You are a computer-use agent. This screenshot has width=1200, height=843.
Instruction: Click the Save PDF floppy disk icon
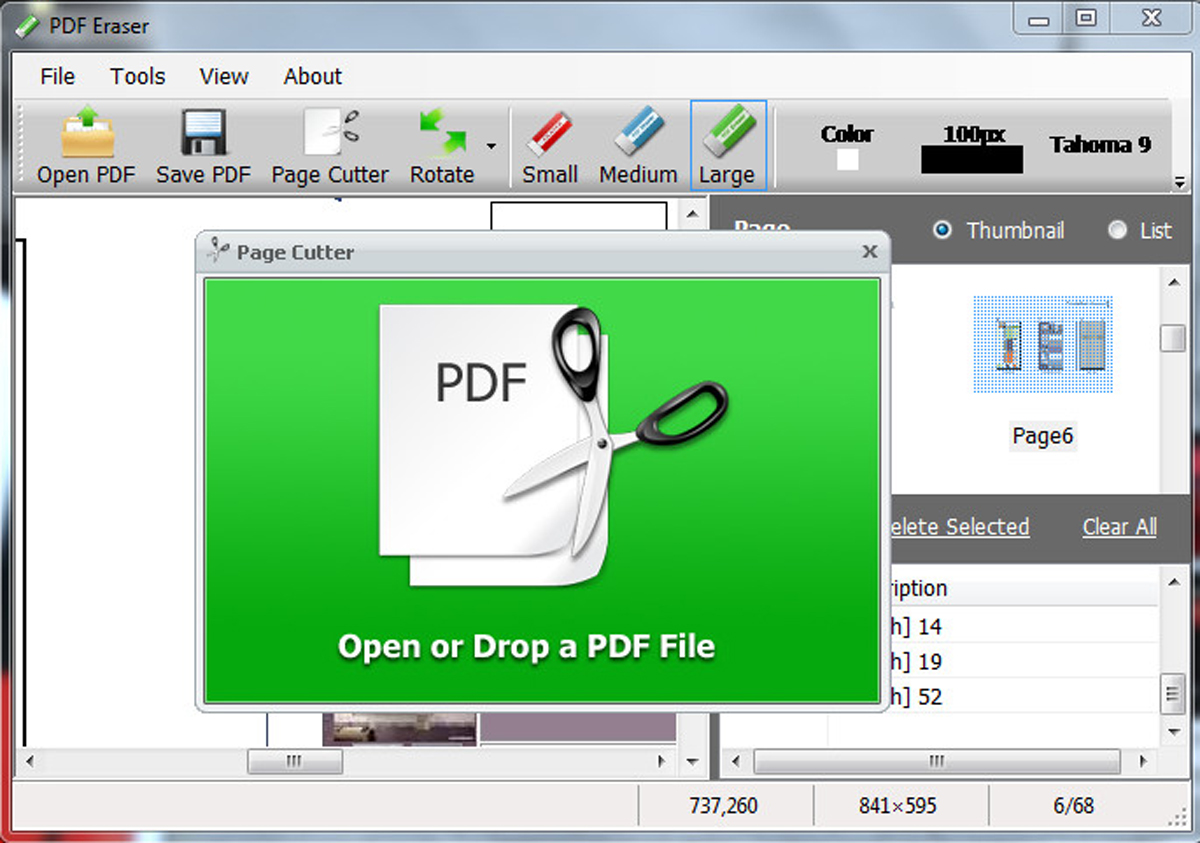[x=203, y=135]
